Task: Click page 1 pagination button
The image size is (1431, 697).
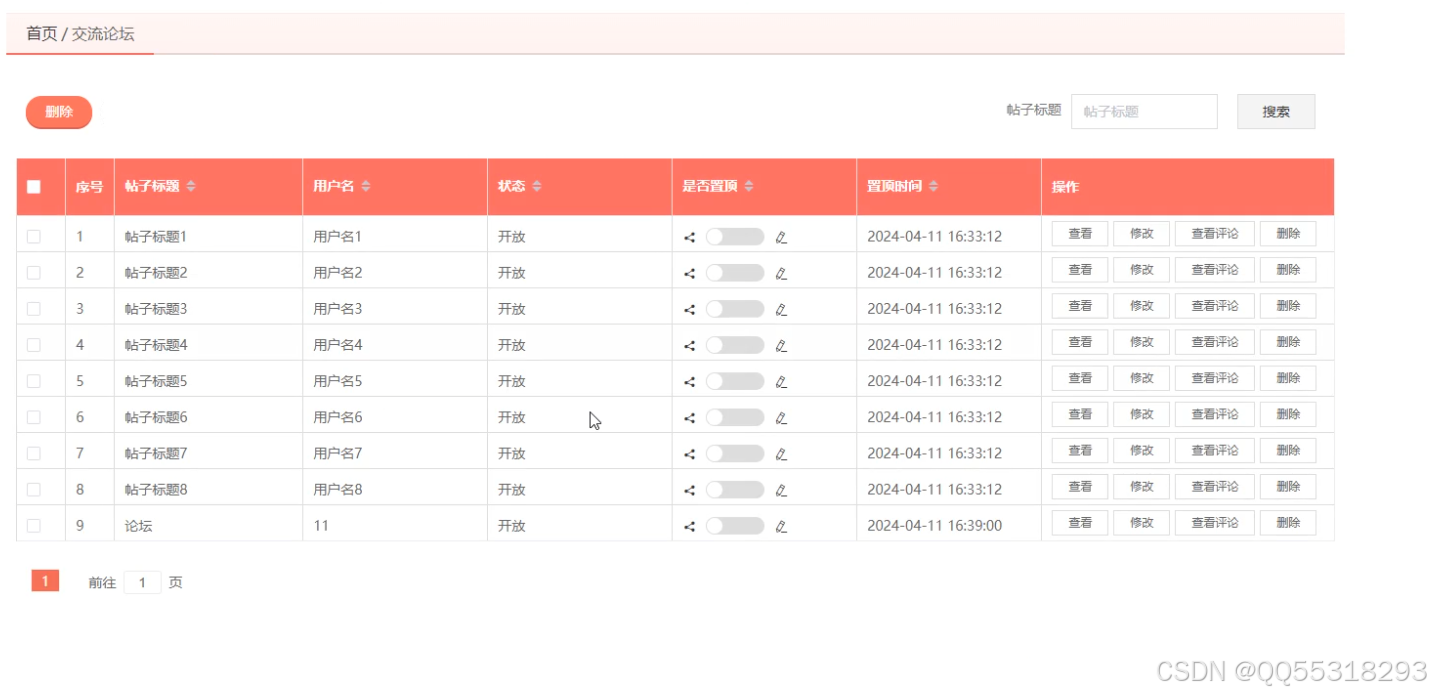Action: [x=45, y=581]
